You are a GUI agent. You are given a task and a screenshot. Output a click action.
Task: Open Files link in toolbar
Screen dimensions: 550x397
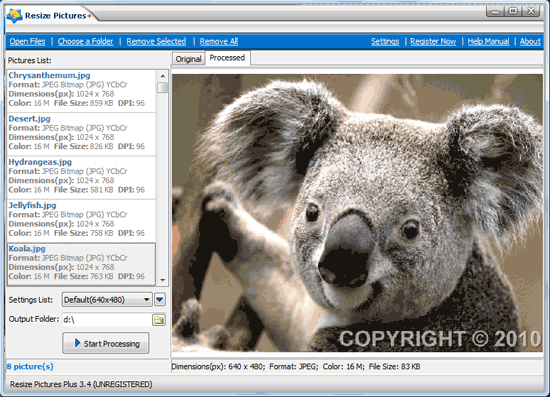point(27,41)
